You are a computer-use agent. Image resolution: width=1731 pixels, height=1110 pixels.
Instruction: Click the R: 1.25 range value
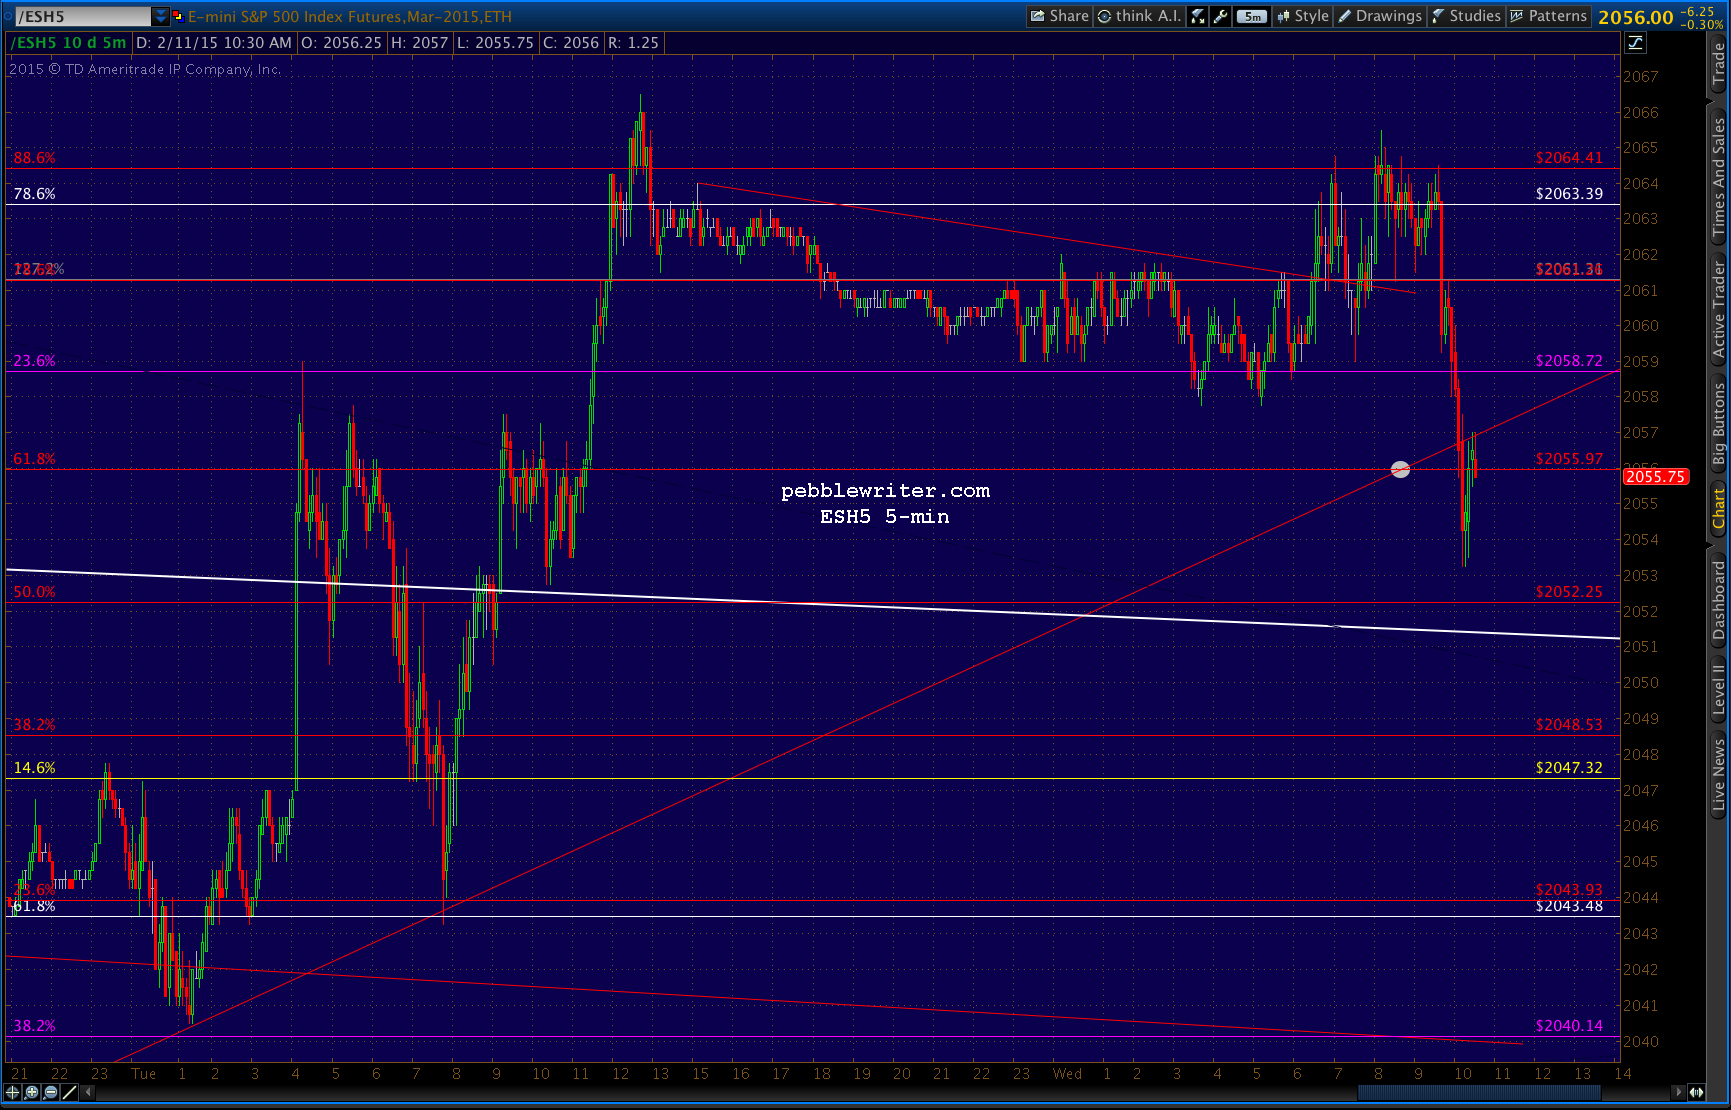(633, 43)
